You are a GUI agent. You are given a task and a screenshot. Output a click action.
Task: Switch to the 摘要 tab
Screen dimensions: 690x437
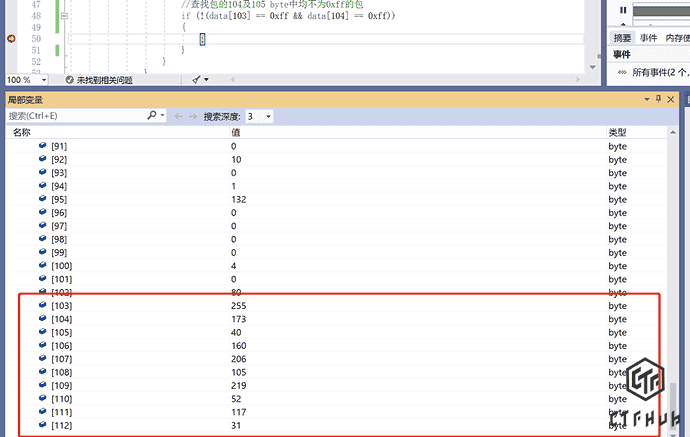[x=622, y=38]
